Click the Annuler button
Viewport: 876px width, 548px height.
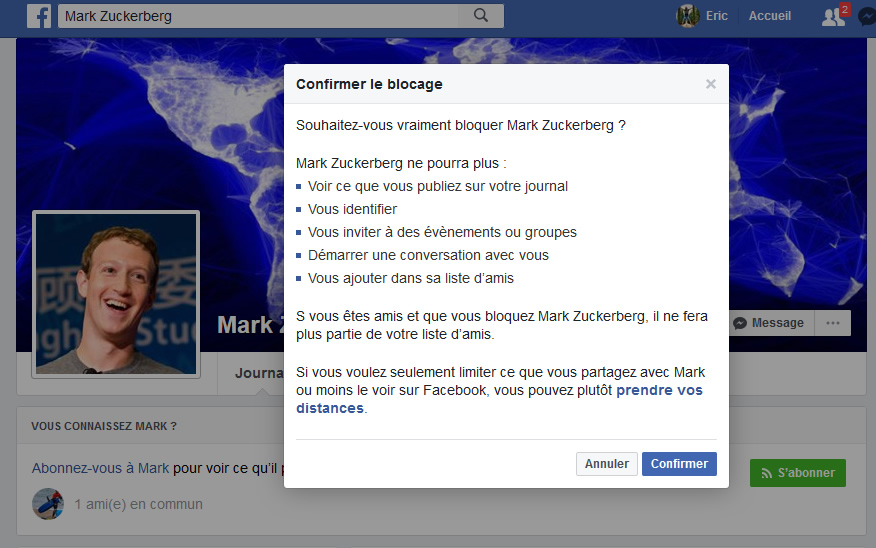607,464
